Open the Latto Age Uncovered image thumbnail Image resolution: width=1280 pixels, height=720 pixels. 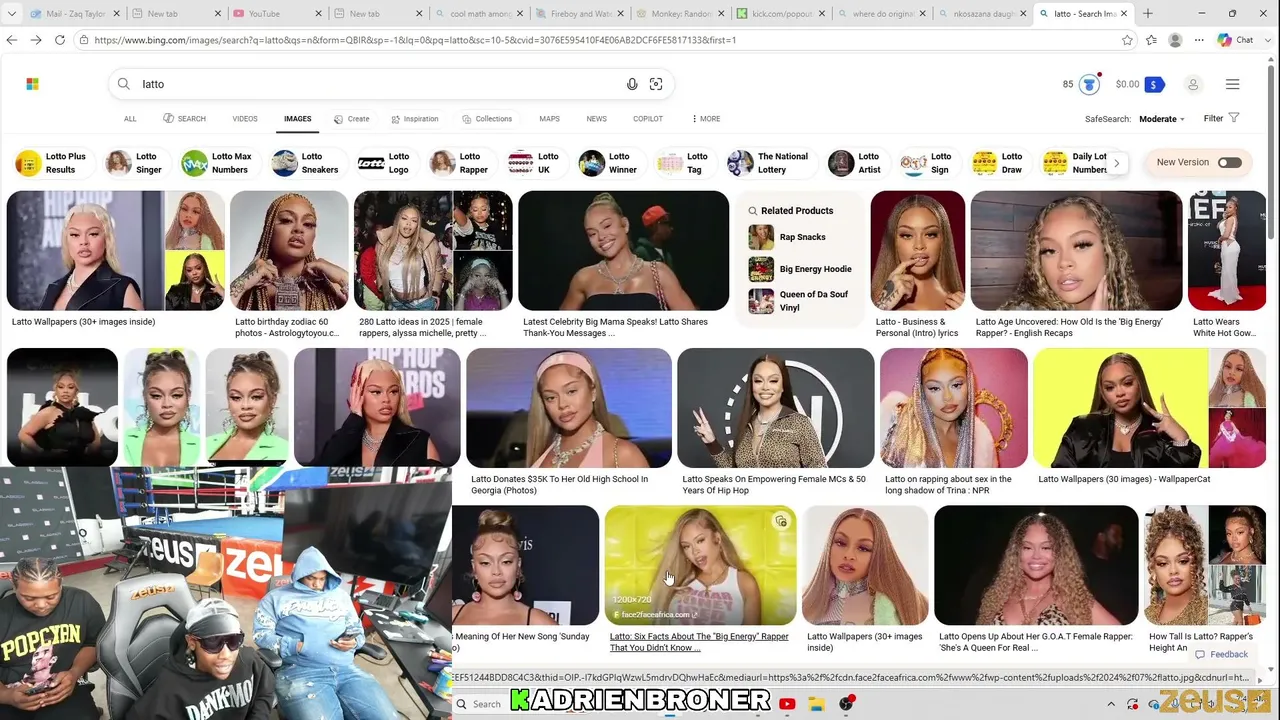coord(1076,250)
